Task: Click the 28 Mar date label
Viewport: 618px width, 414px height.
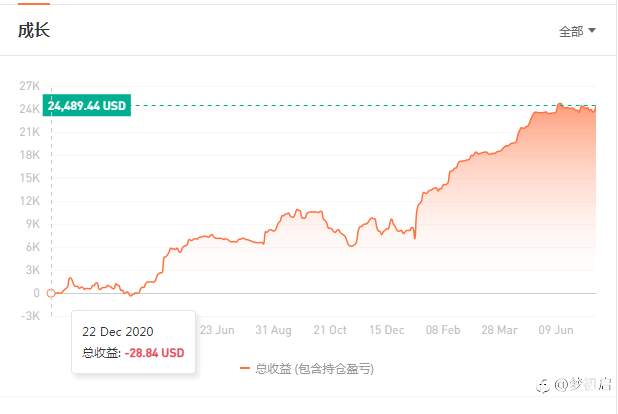Action: (x=500, y=330)
